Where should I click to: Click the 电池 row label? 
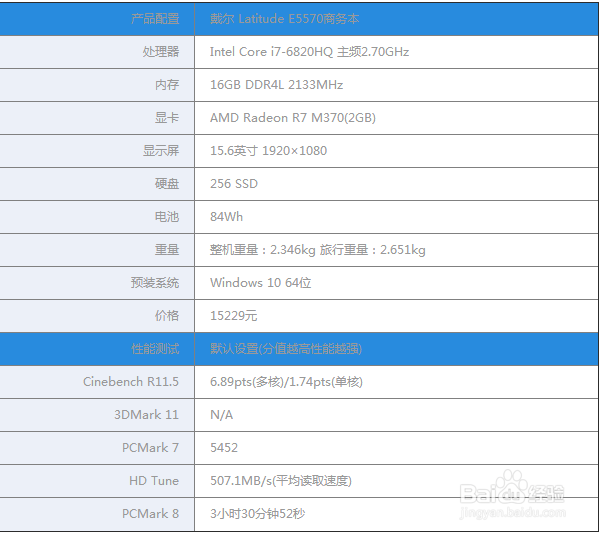coord(167,217)
